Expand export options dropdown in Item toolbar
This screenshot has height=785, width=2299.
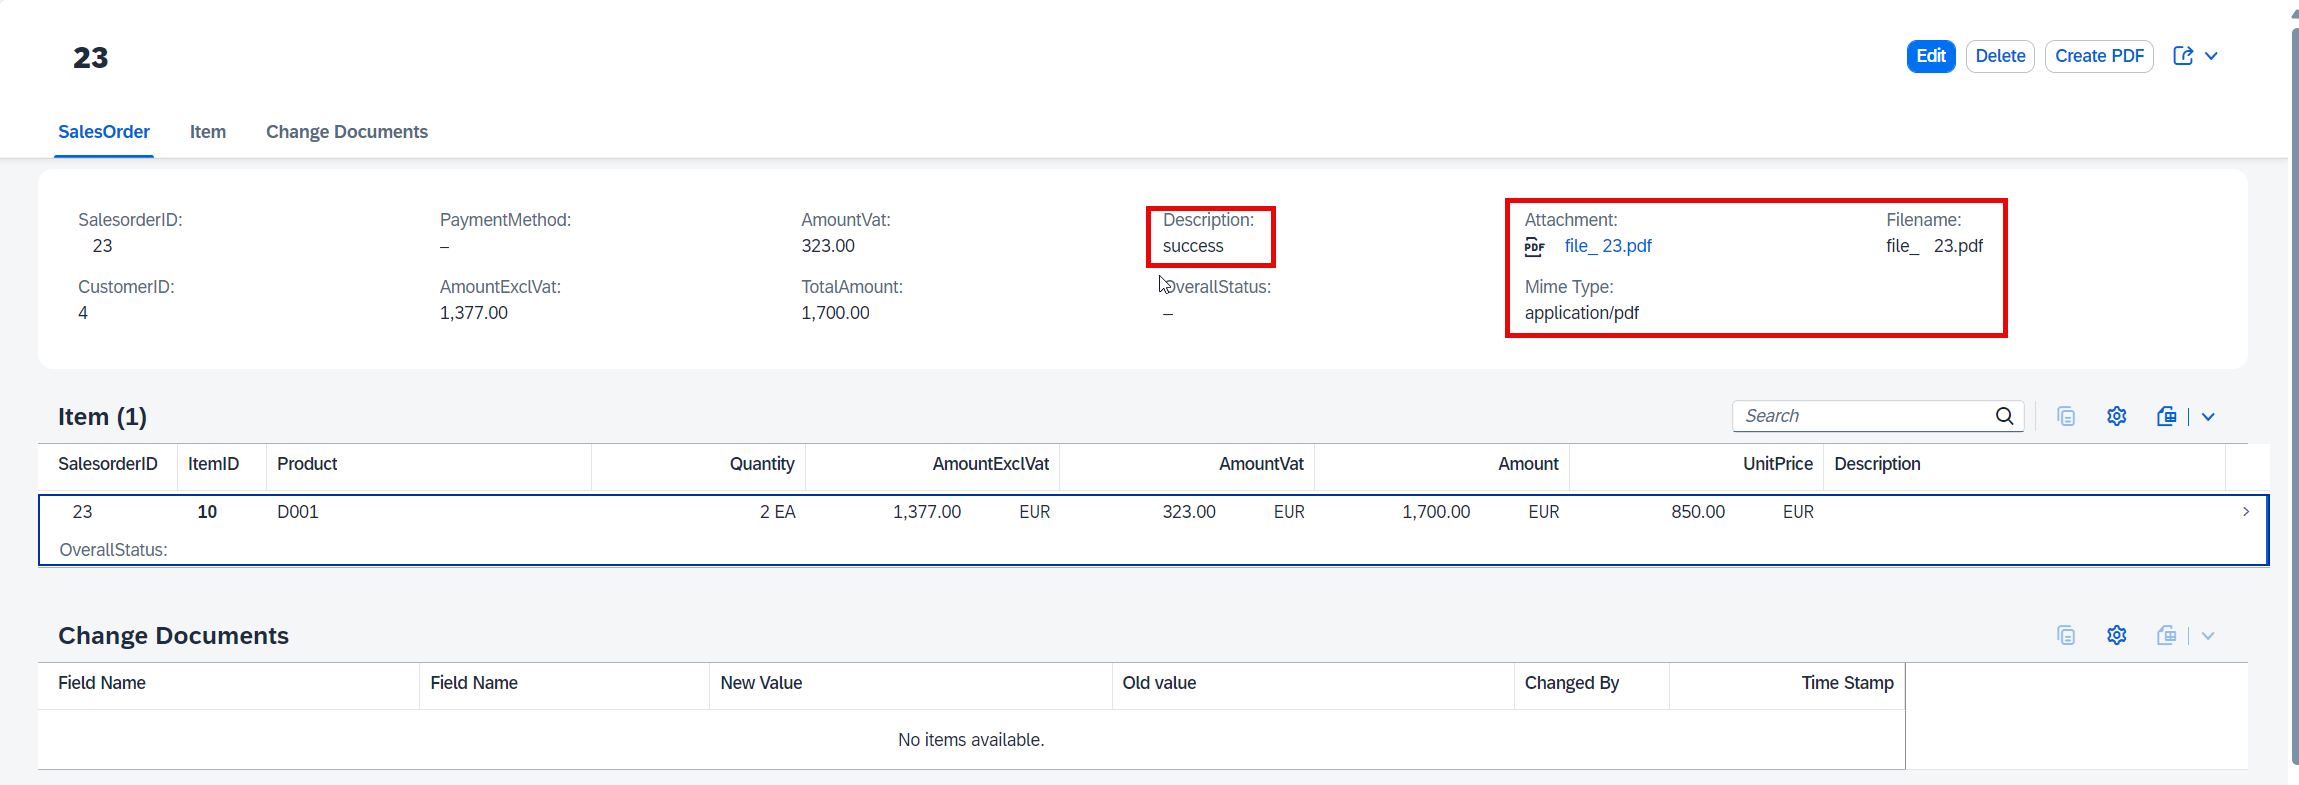[x=2208, y=416]
